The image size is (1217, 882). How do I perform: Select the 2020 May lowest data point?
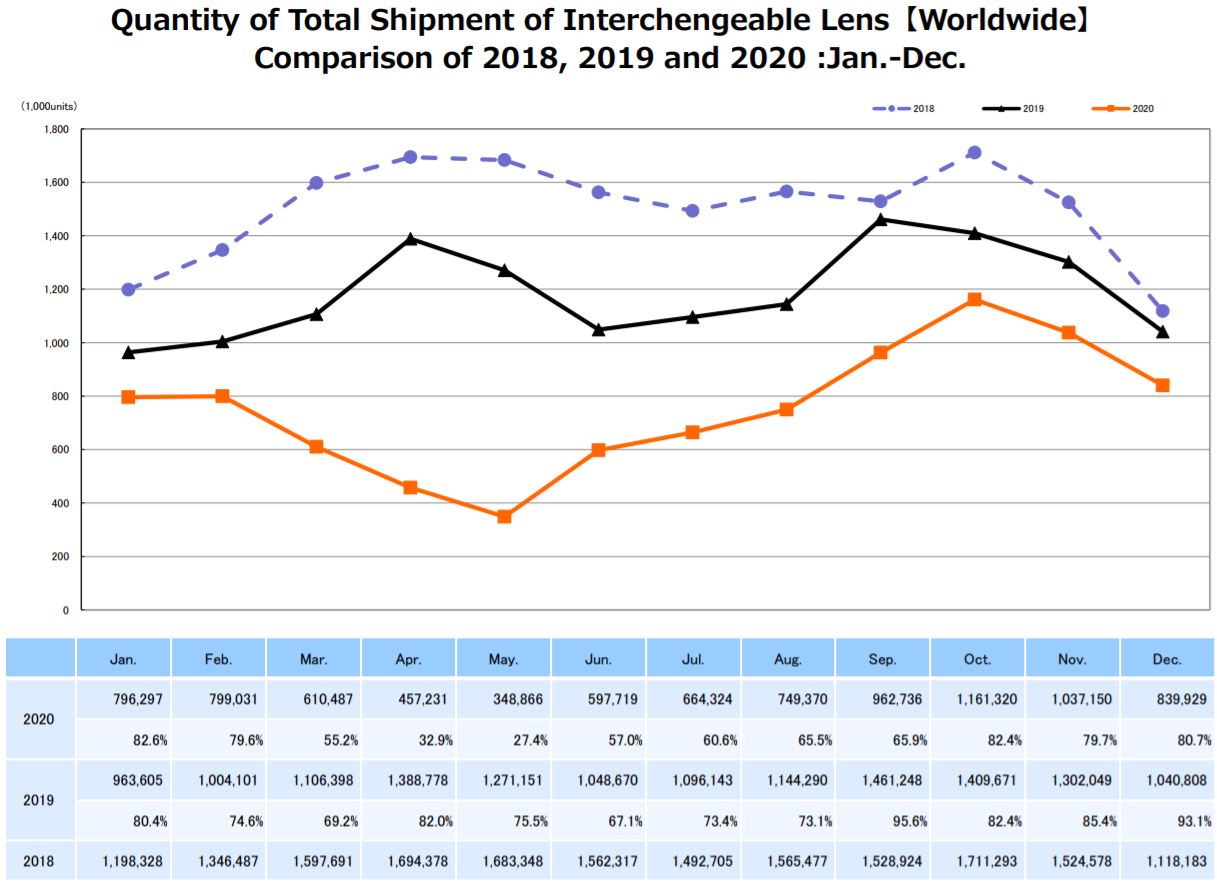point(504,517)
